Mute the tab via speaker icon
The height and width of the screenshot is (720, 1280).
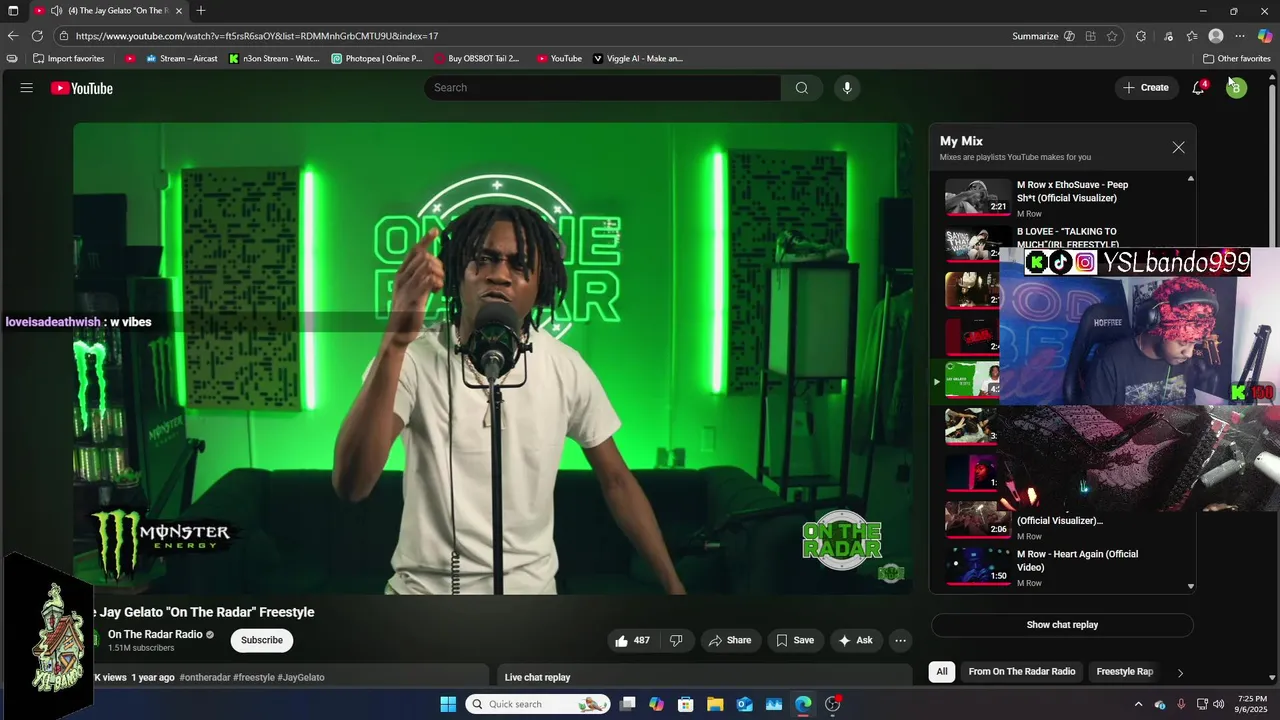coord(57,11)
